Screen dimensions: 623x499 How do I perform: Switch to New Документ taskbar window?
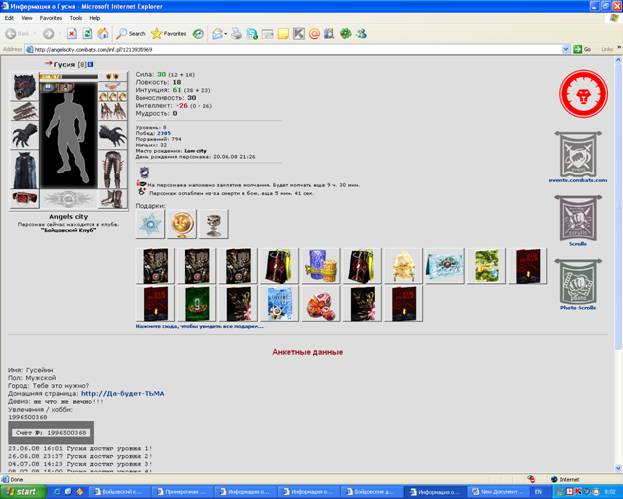(x=497, y=492)
